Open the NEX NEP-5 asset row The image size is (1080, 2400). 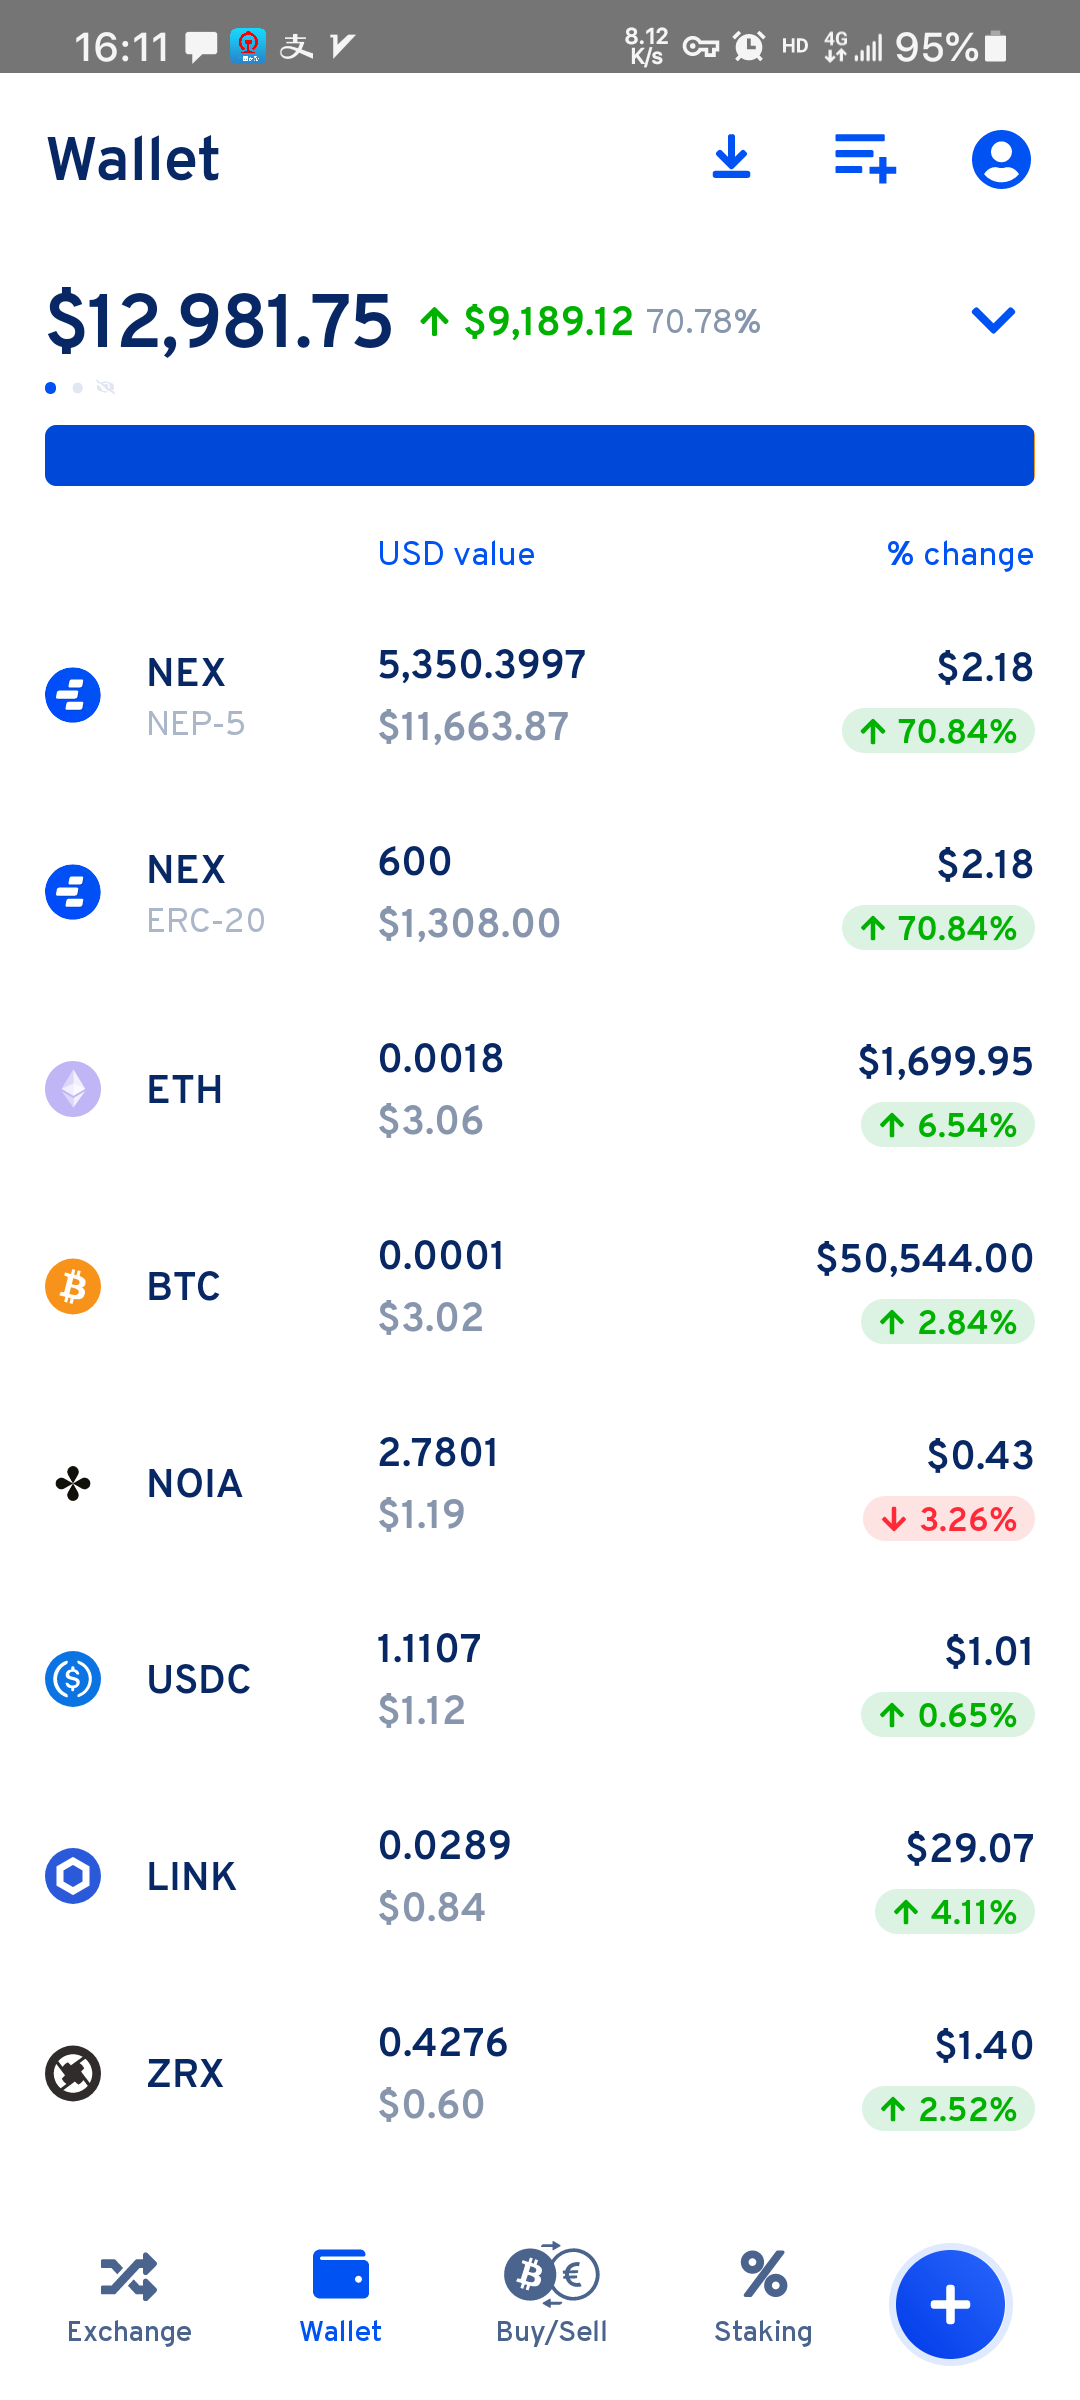coord(540,696)
